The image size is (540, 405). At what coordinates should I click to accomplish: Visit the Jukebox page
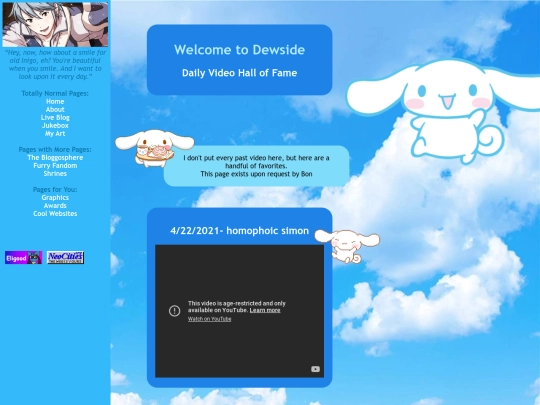(55, 125)
